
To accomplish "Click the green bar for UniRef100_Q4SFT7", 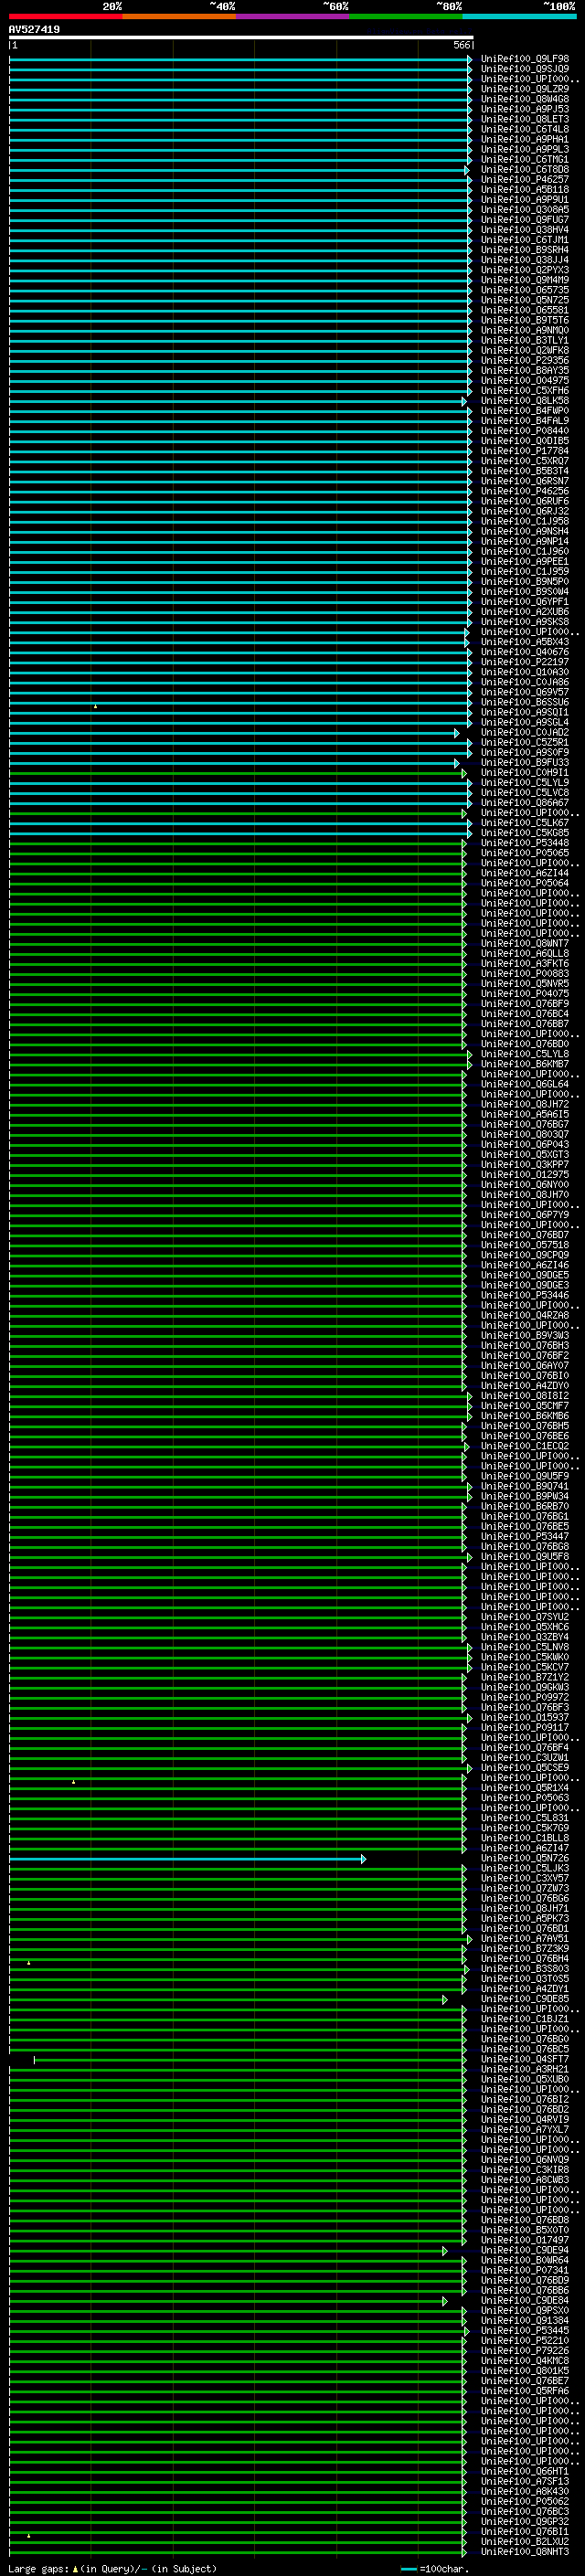I will (x=250, y=2060).
